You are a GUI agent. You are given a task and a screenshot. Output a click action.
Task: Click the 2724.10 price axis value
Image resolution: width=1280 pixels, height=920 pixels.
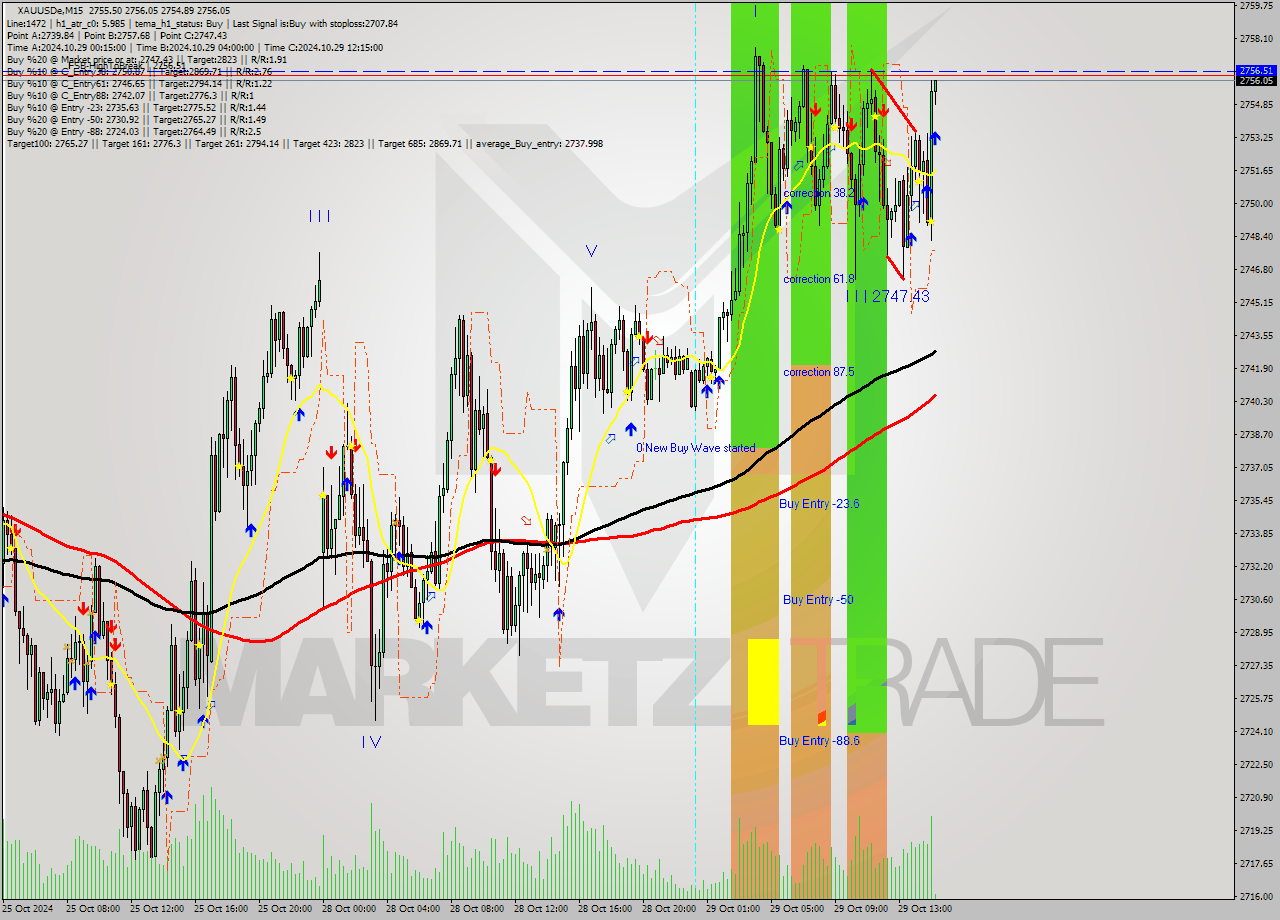pyautogui.click(x=1256, y=731)
